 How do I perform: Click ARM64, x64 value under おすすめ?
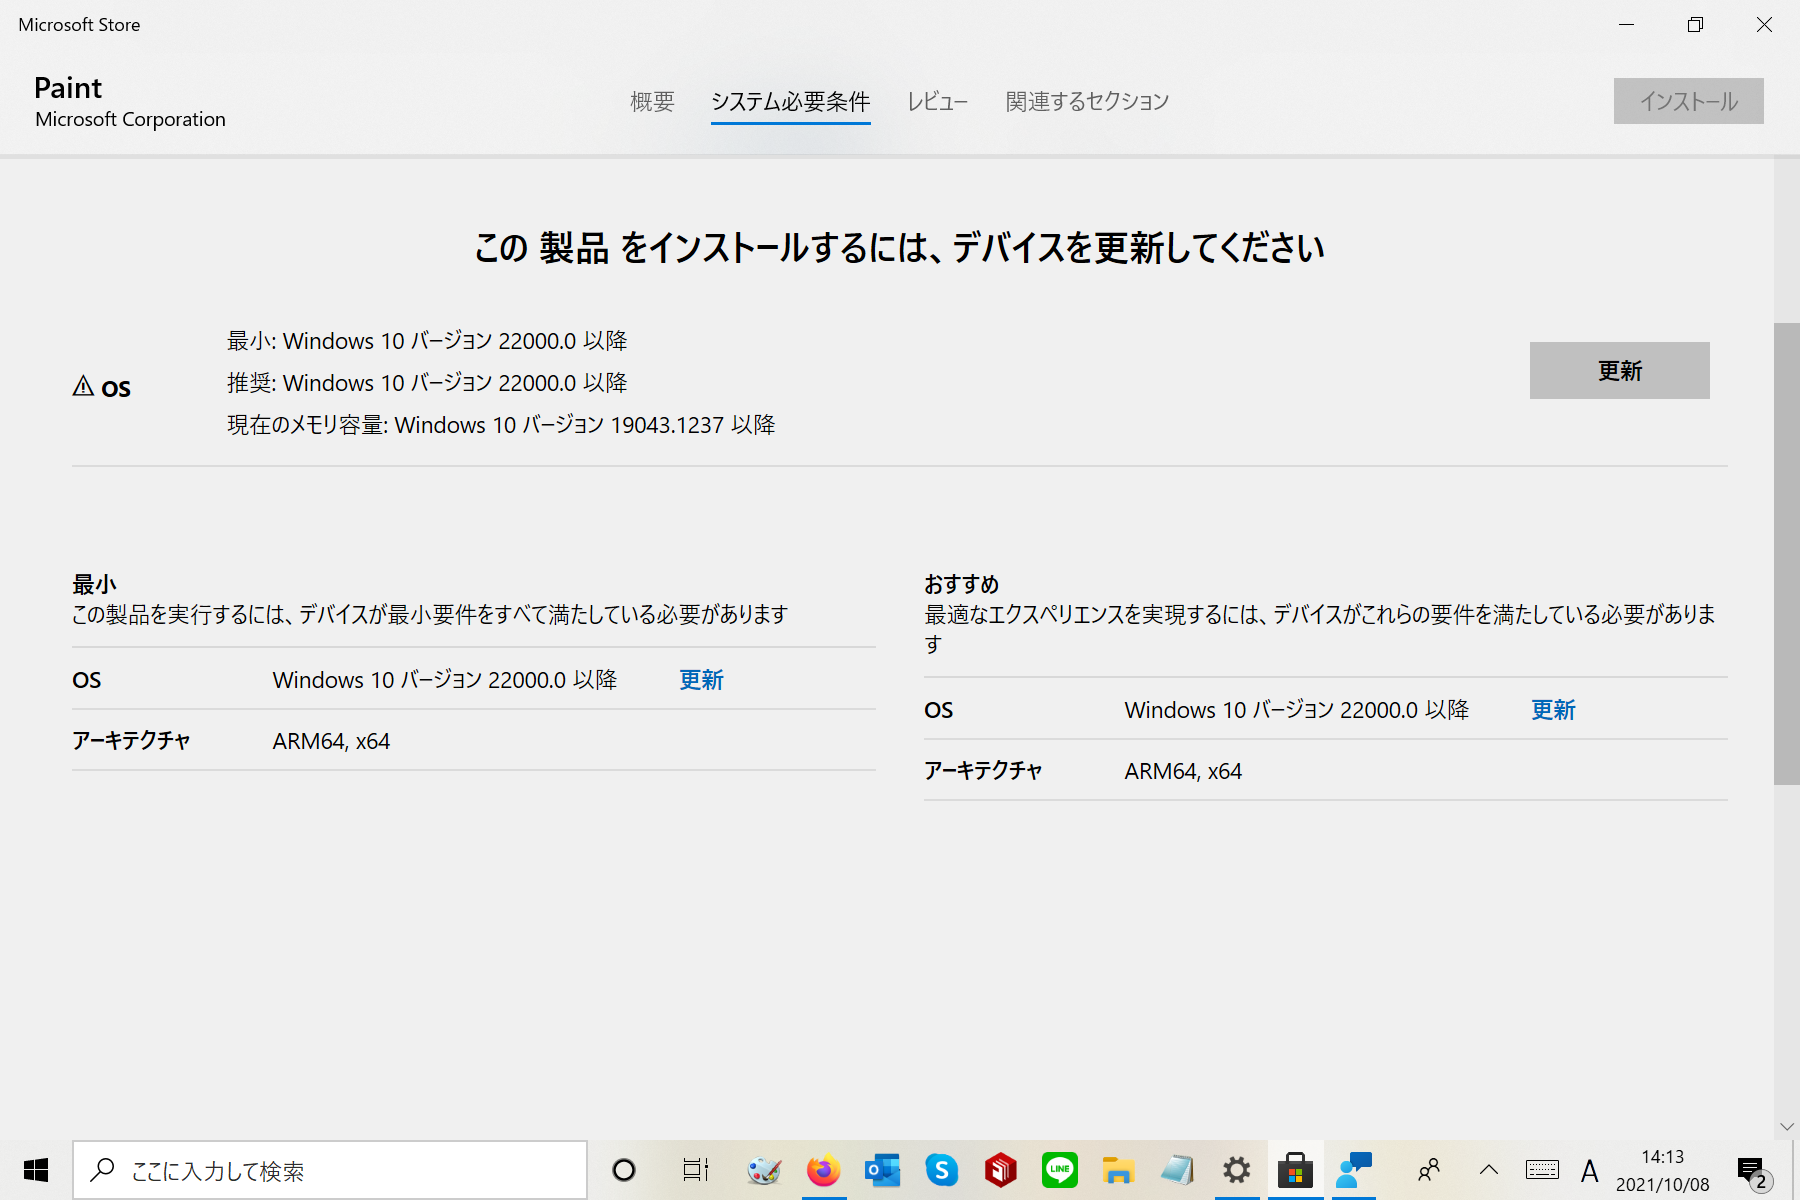(x=1183, y=771)
